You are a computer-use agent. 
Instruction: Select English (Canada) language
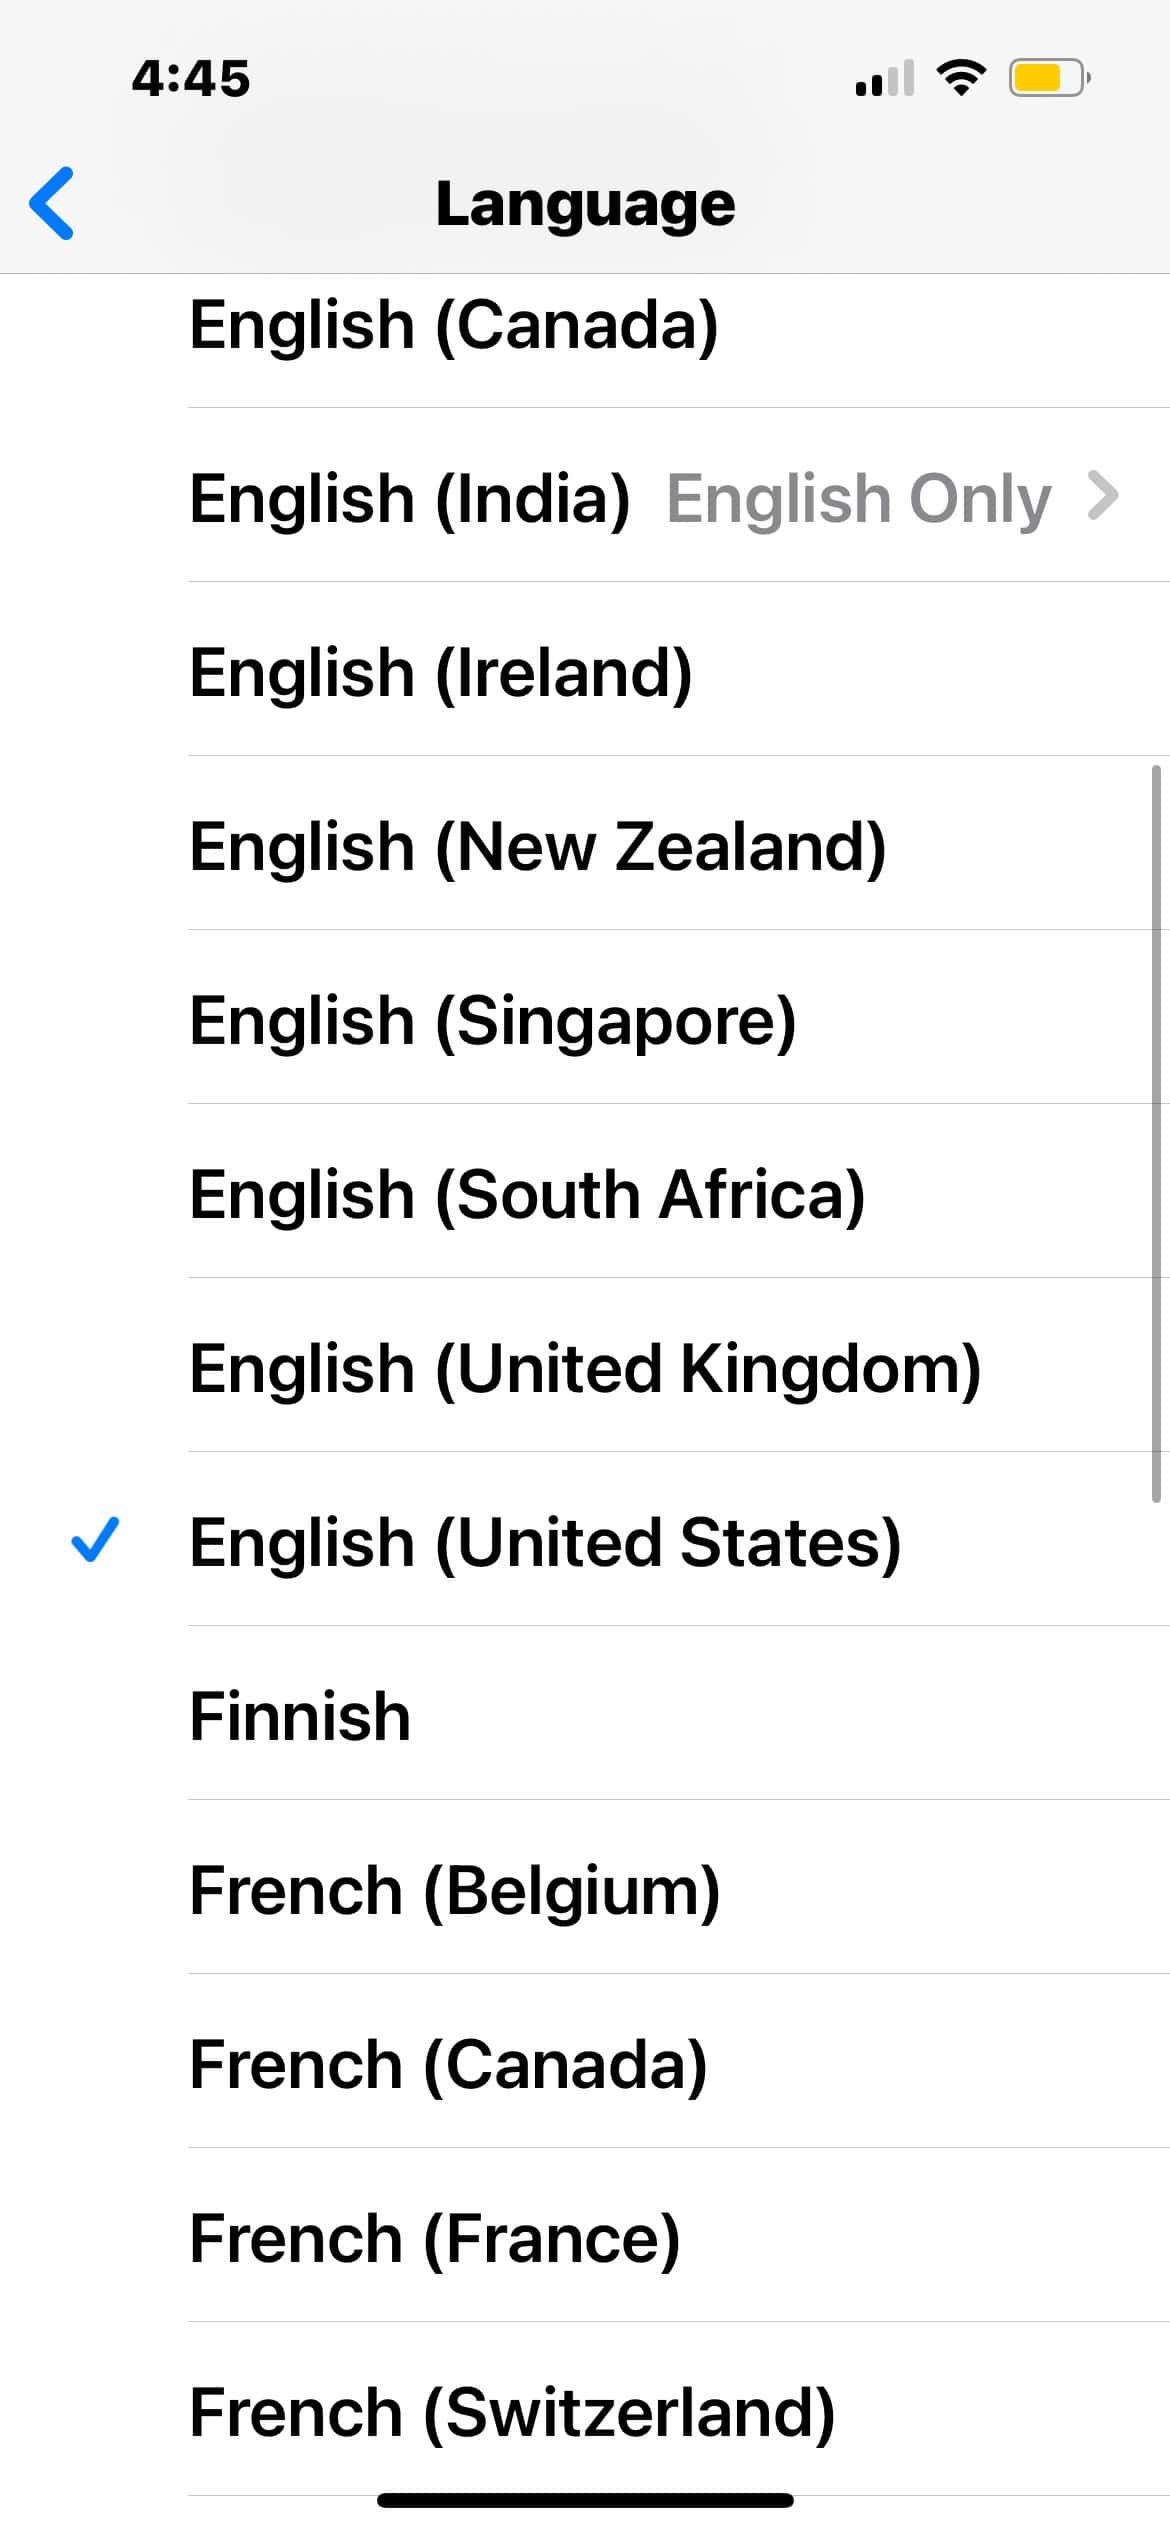click(x=454, y=325)
